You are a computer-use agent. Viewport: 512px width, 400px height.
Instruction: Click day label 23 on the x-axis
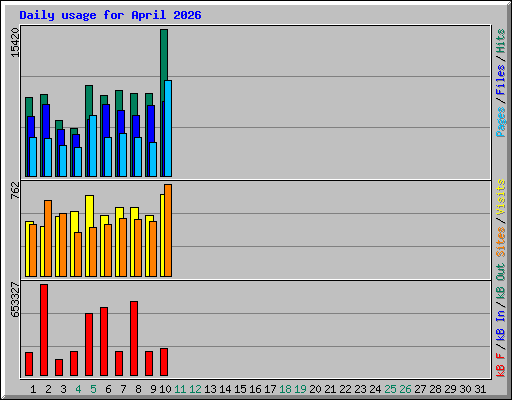tap(360, 389)
